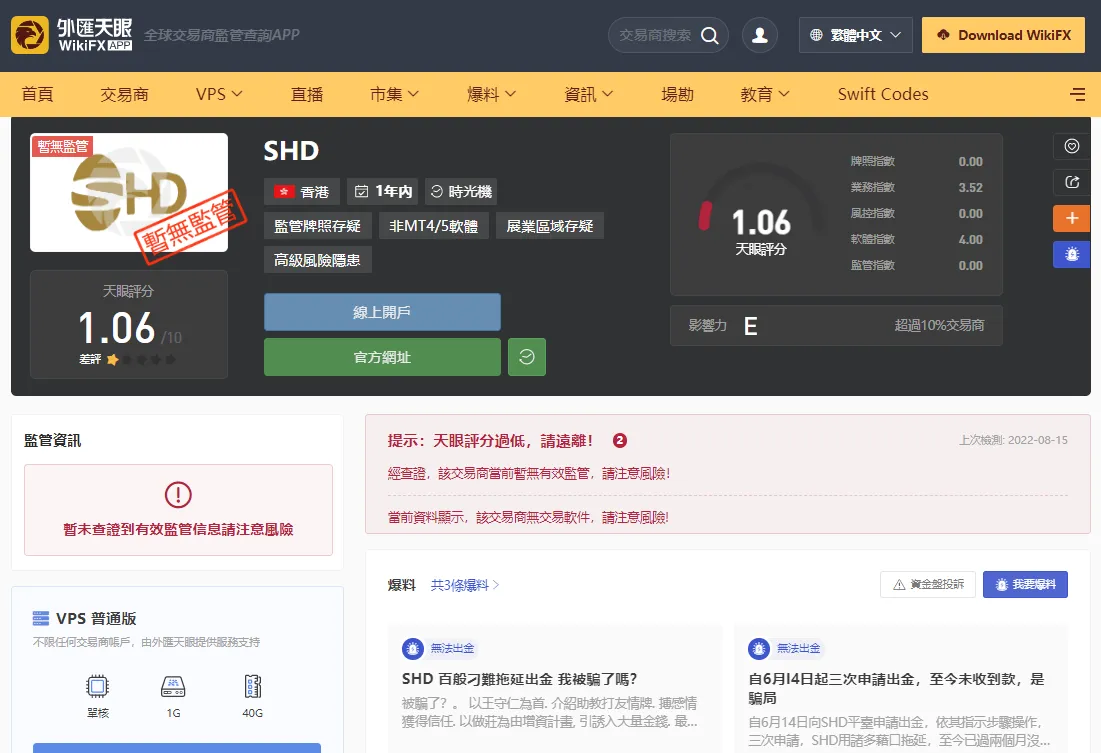Open the language selector 繁體中文
1101x753 pixels.
(855, 35)
